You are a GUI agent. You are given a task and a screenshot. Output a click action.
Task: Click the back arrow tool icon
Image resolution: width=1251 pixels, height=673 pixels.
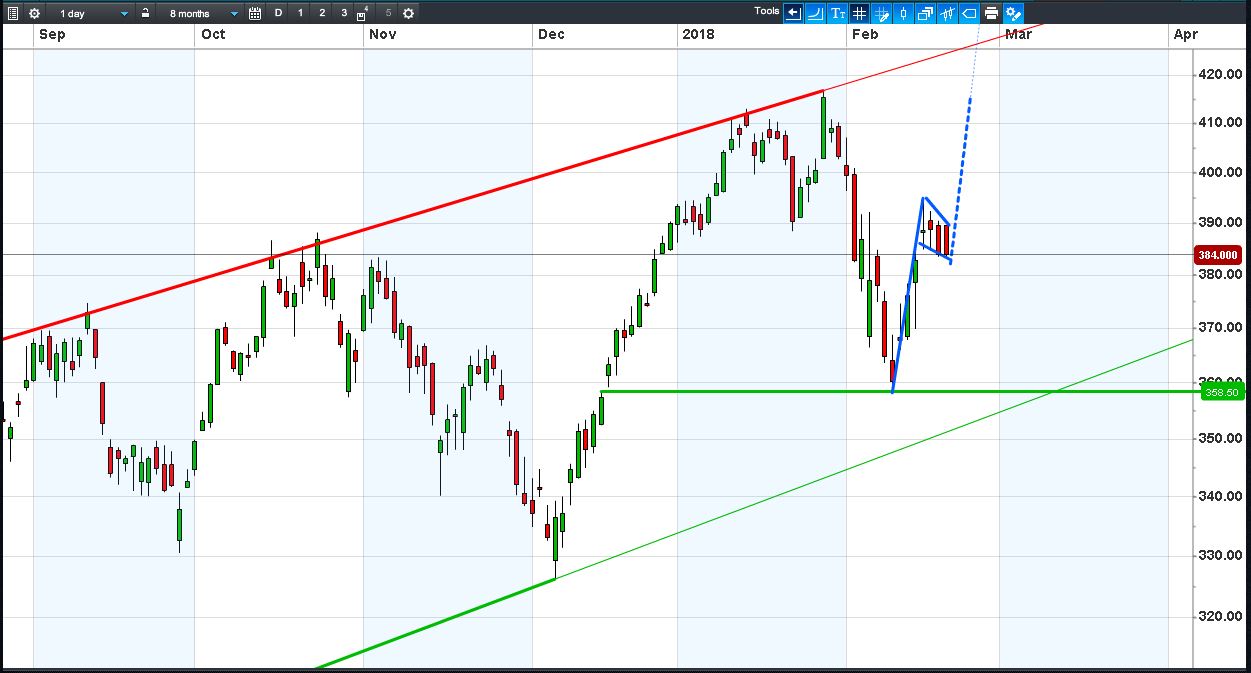coord(793,13)
